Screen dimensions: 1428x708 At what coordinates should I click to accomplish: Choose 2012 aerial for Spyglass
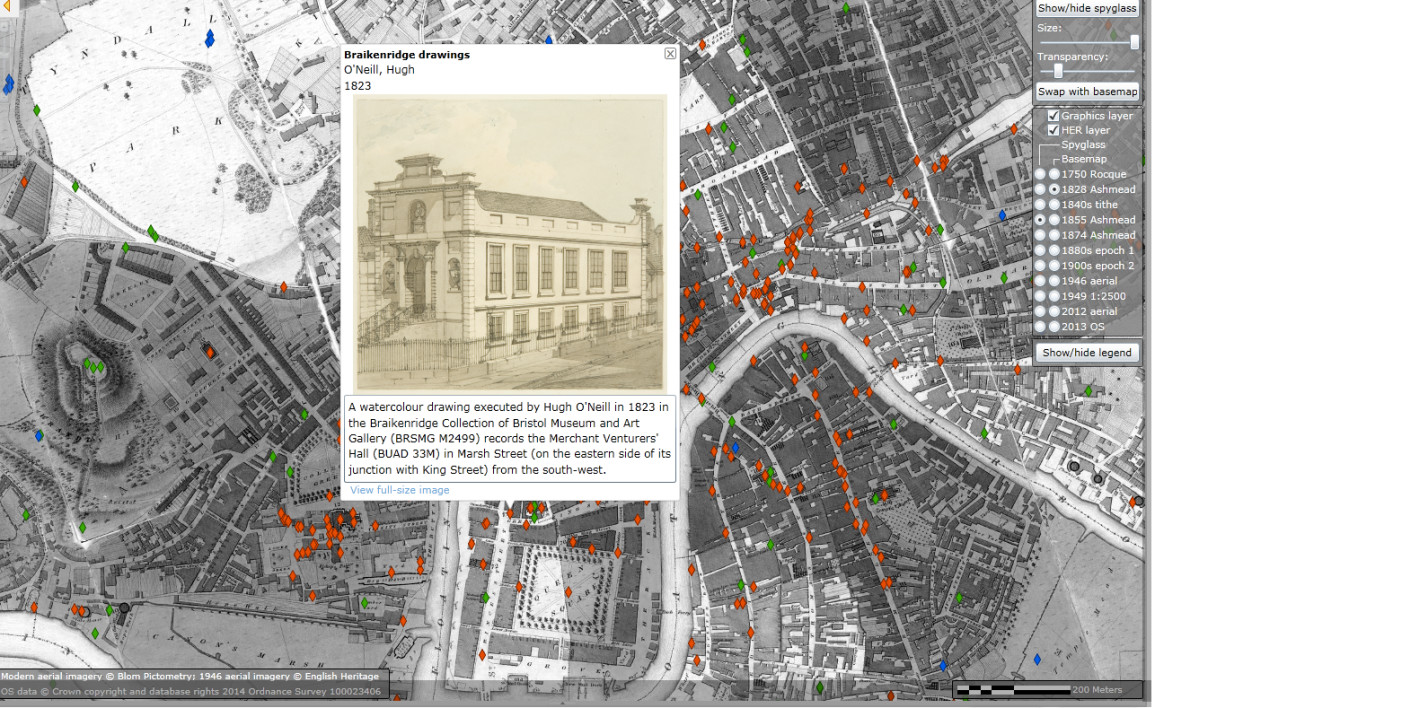coord(1040,311)
